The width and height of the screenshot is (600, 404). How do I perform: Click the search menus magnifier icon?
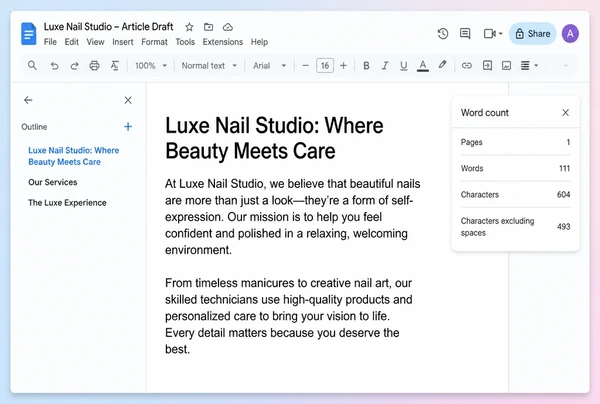pyautogui.click(x=33, y=65)
